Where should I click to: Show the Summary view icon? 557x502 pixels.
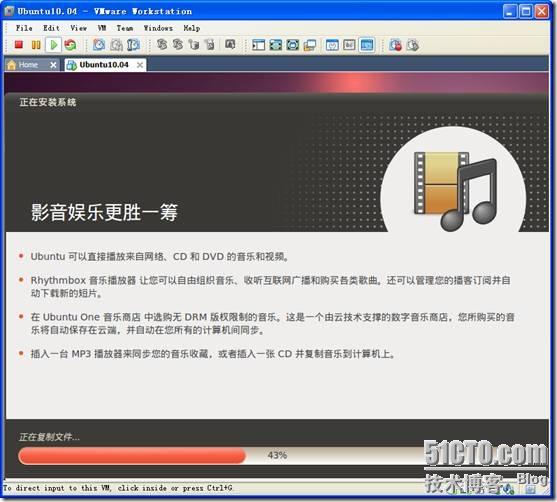click(x=332, y=45)
